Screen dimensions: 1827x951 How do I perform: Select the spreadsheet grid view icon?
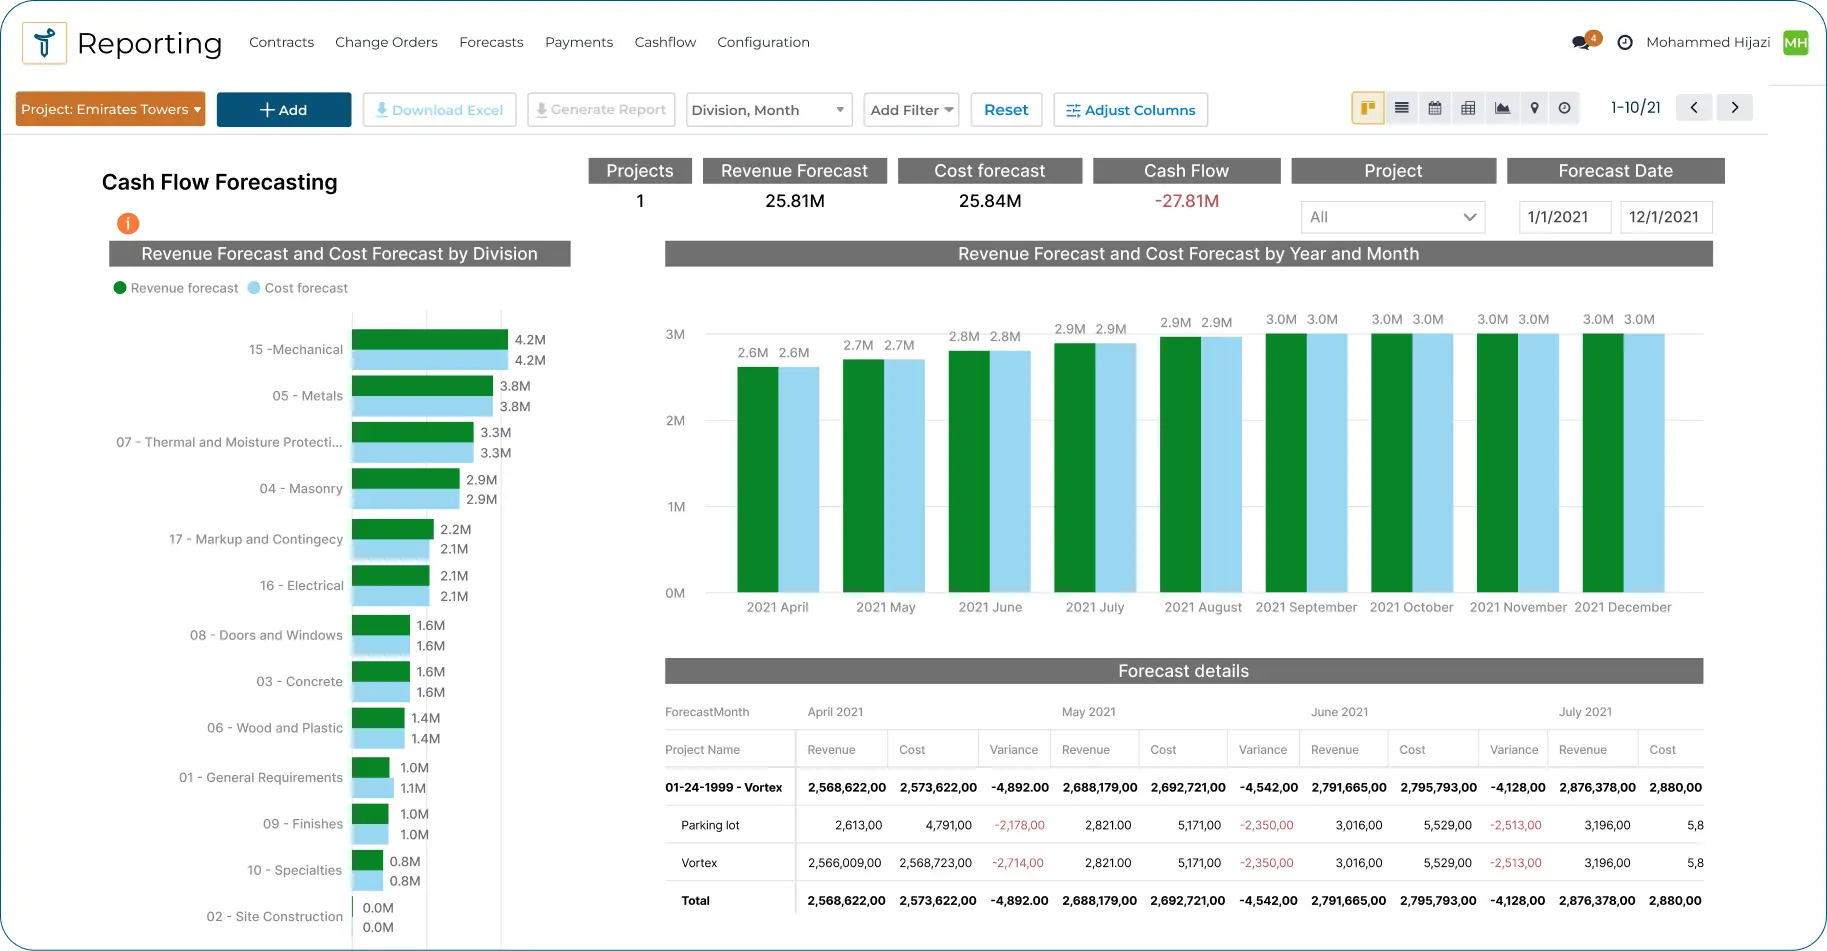tap(1468, 108)
